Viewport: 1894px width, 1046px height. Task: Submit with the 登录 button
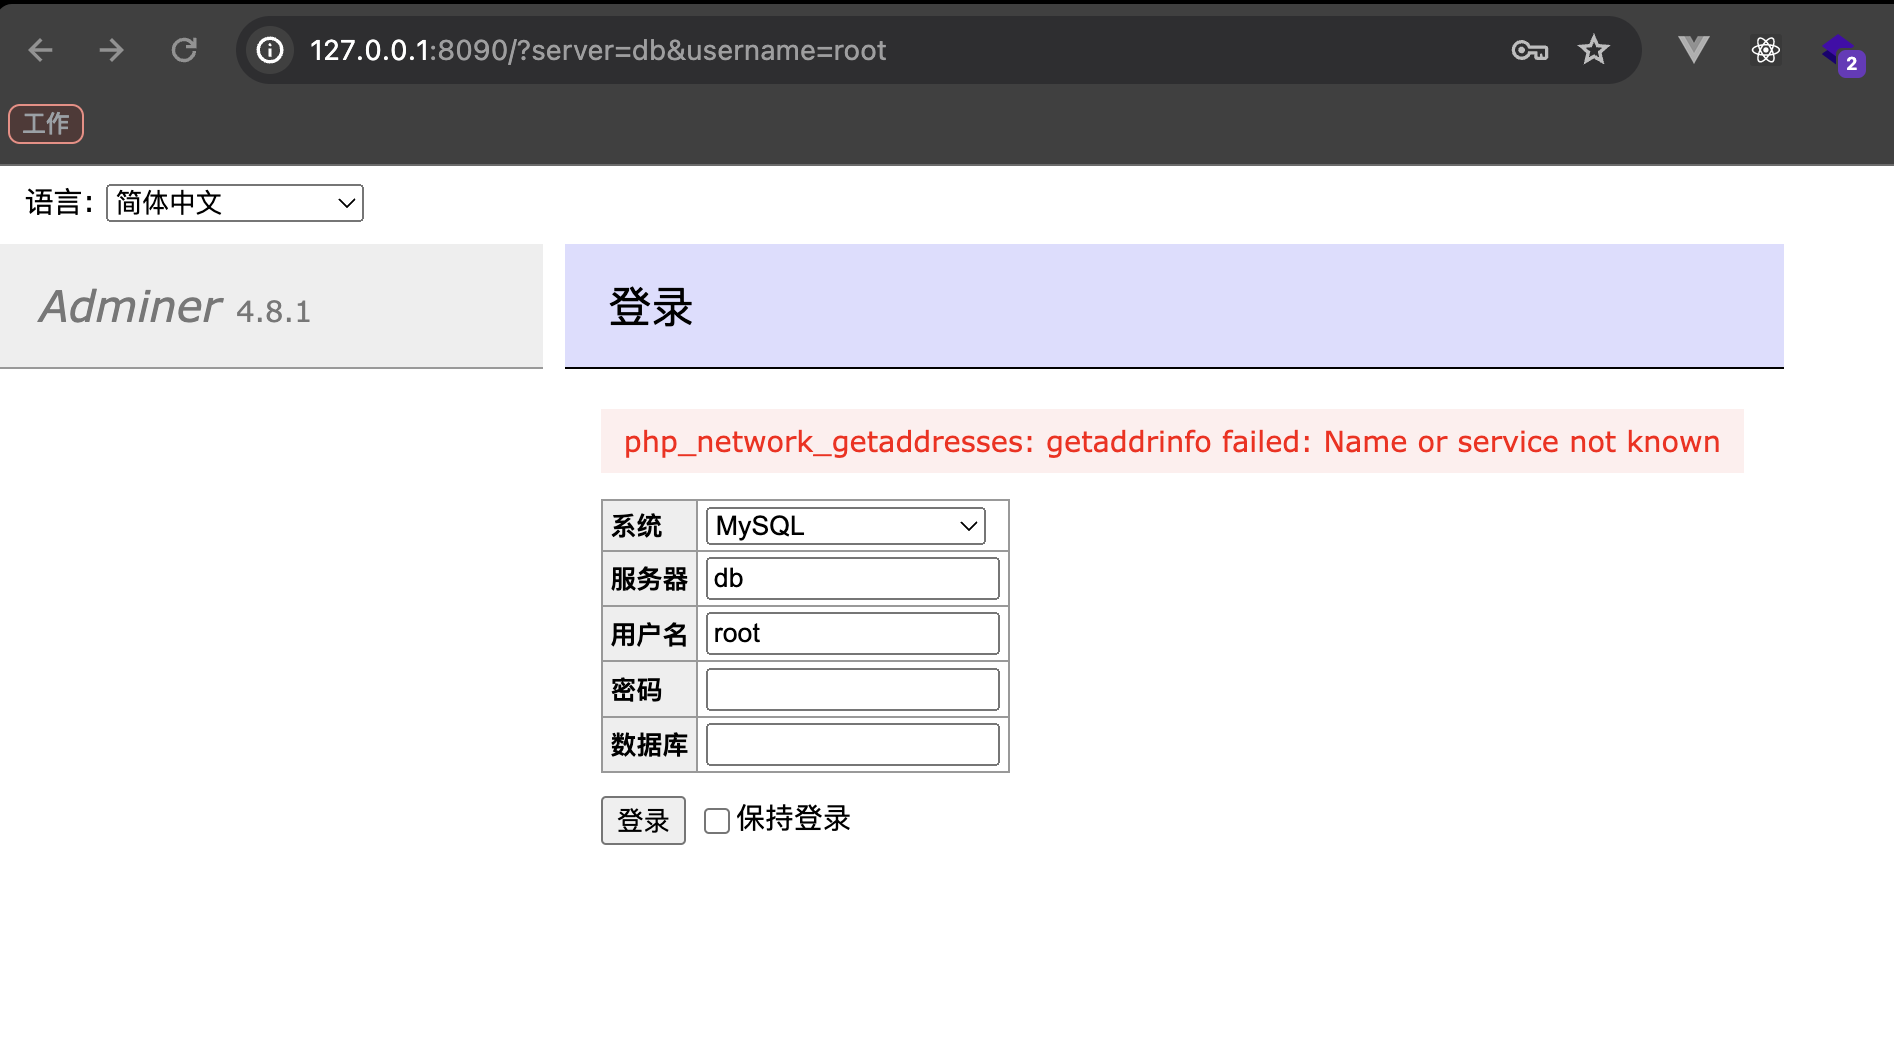(x=643, y=820)
